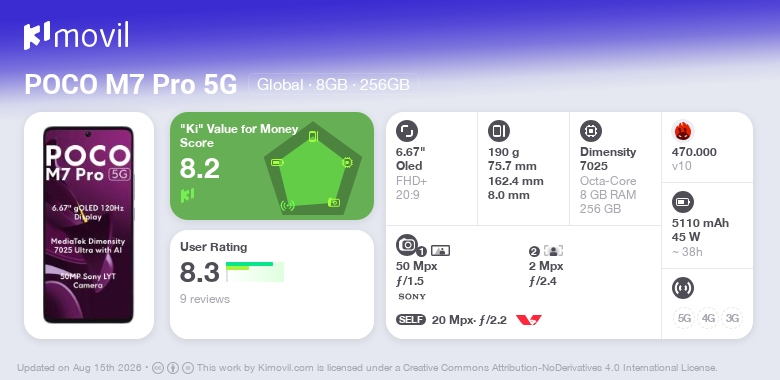Click the phone dimensions icon

[499, 131]
